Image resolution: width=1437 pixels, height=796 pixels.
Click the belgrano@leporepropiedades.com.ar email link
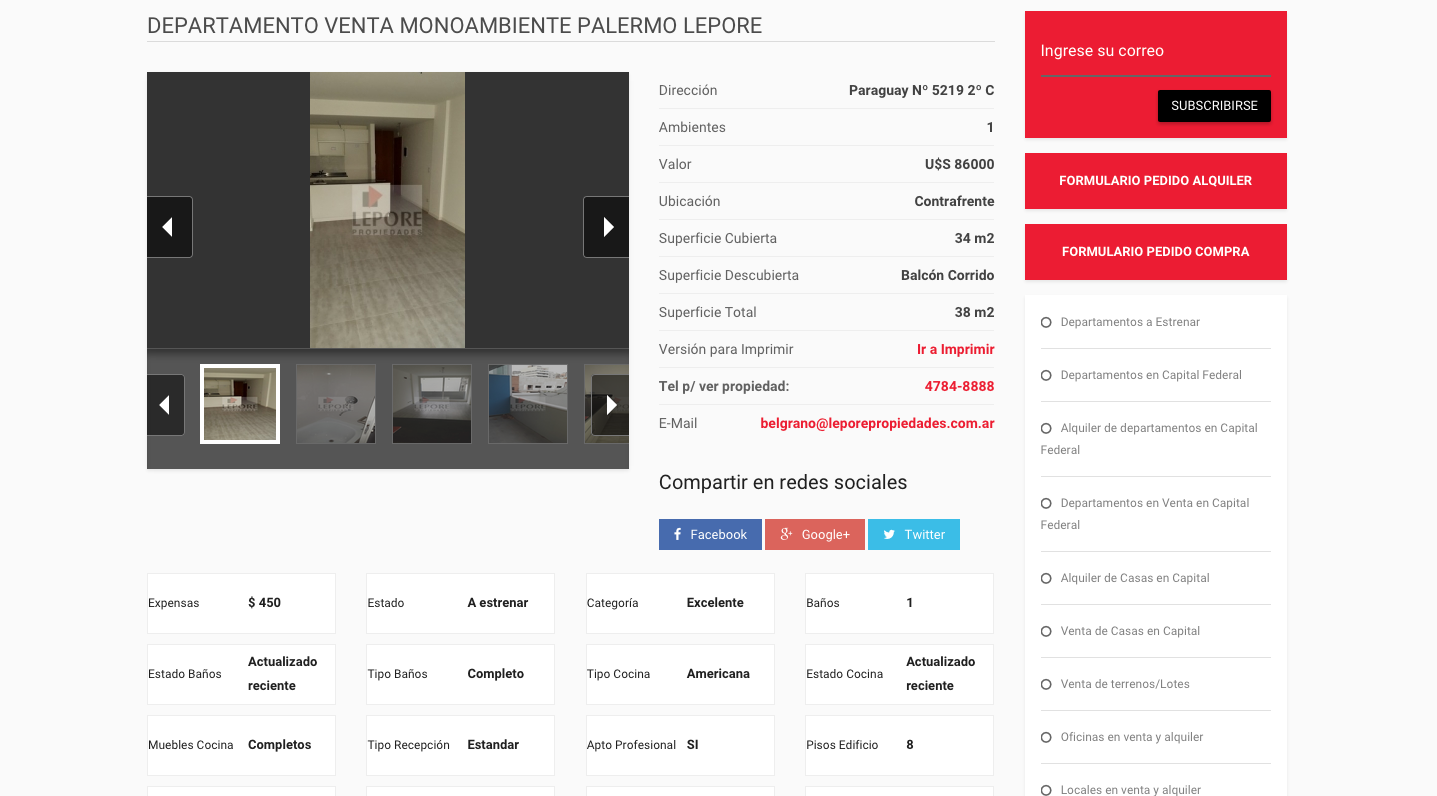[x=878, y=423]
